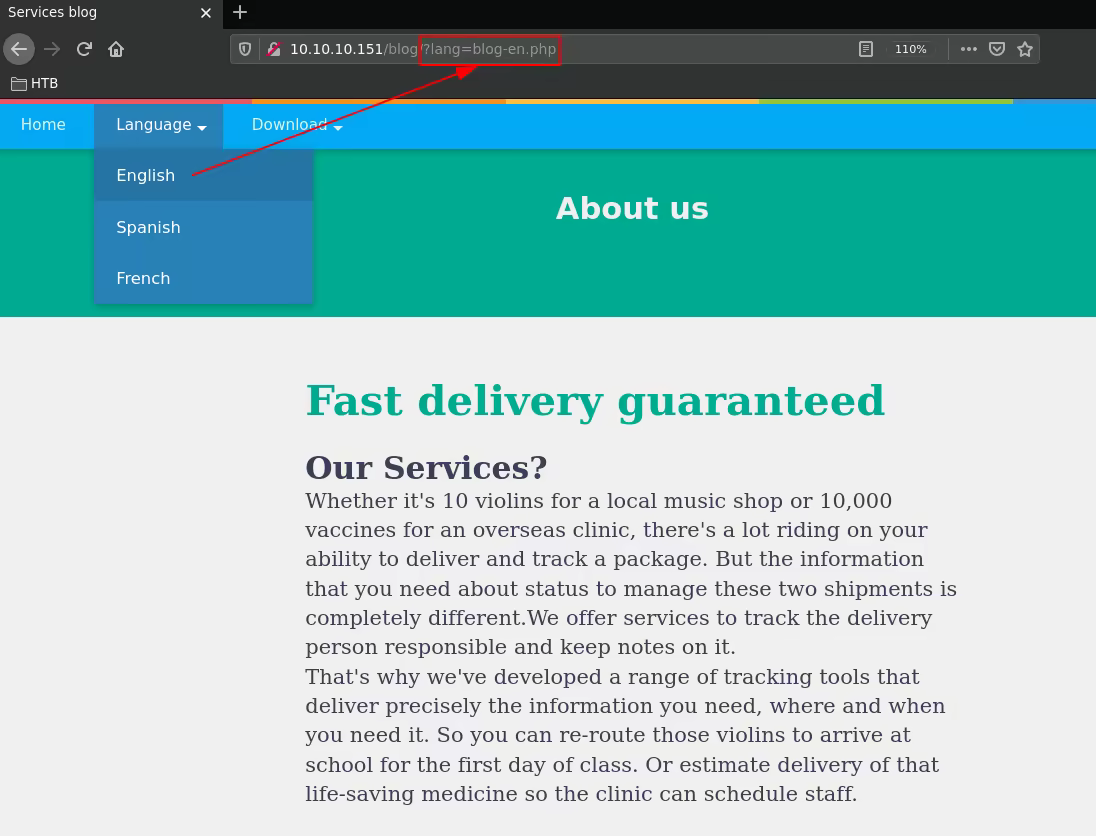Click the insecure connection padlock icon
The image size is (1096, 836).
[x=273, y=49]
